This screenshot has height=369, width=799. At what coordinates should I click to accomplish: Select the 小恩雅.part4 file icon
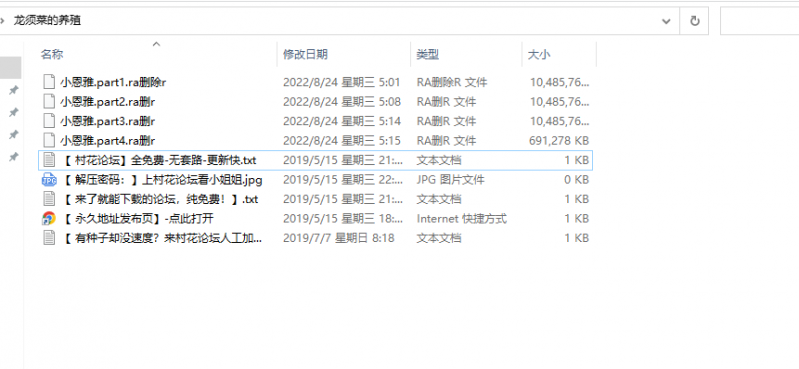(x=49, y=140)
